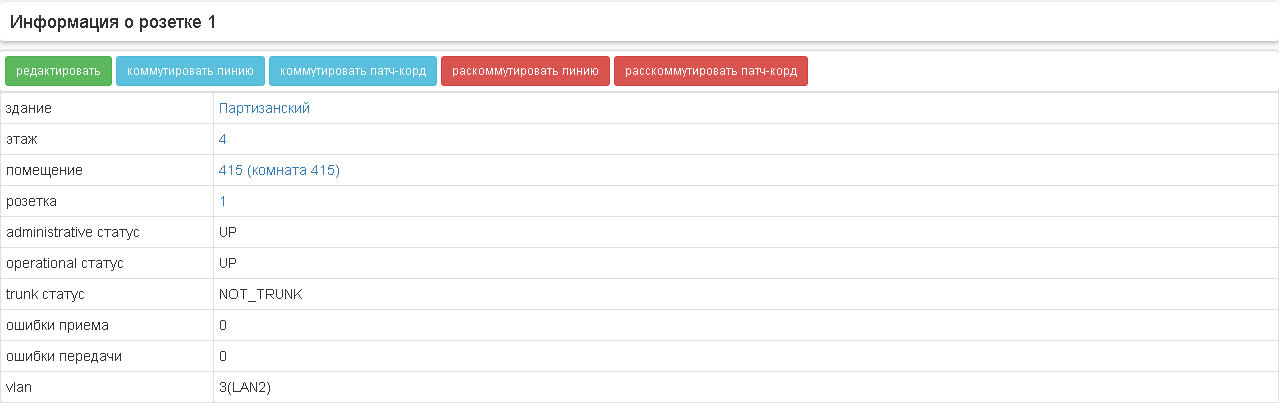Select the "этаж" row label
The image size is (1279, 403).
click(22, 139)
